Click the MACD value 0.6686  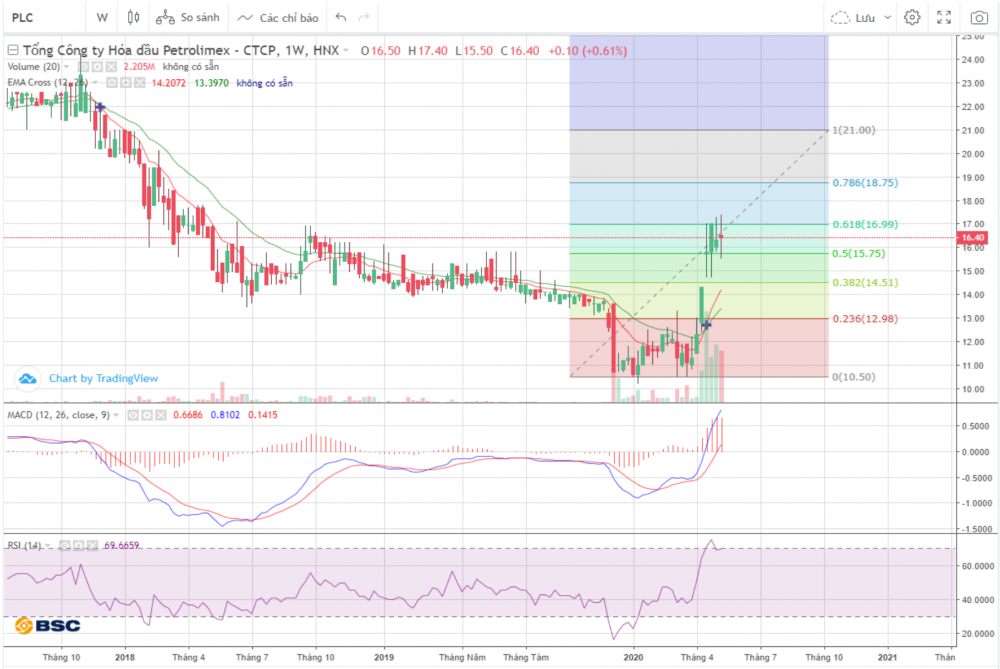tap(188, 415)
